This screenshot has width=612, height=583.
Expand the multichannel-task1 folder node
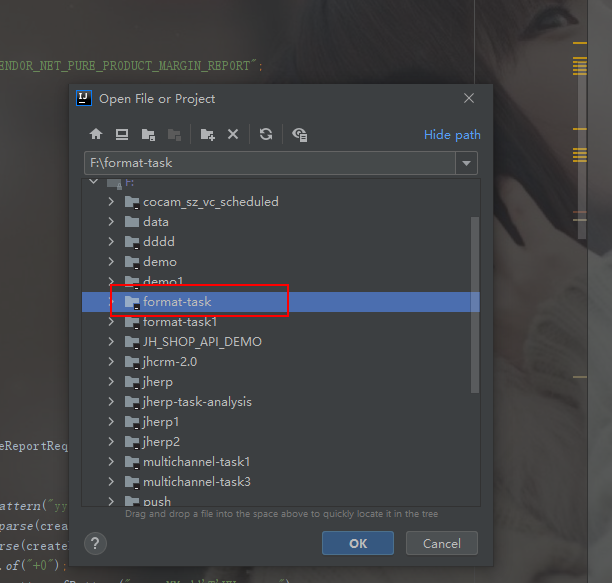111,462
